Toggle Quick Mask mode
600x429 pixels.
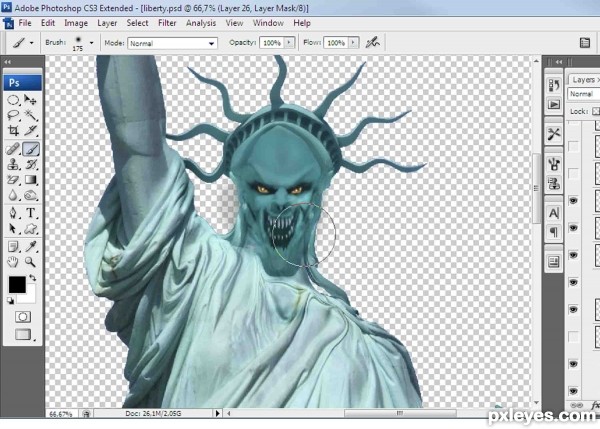click(x=23, y=317)
